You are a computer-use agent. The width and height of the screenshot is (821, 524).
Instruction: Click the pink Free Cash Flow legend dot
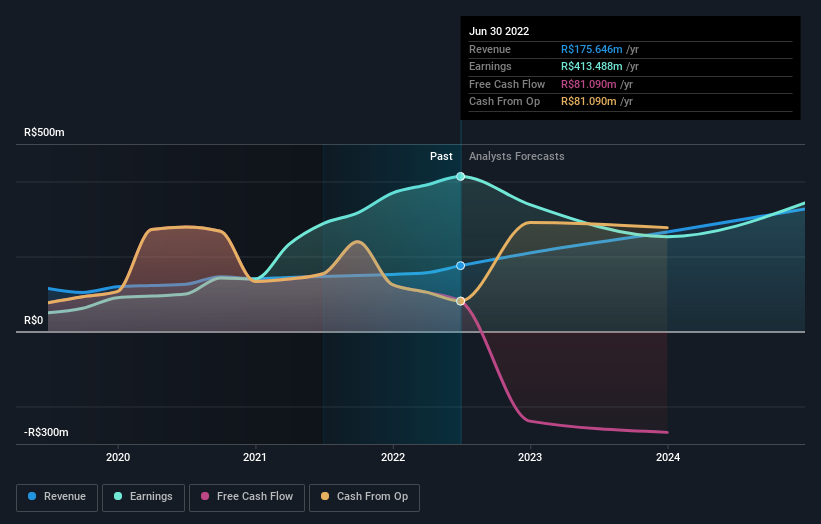tap(205, 496)
